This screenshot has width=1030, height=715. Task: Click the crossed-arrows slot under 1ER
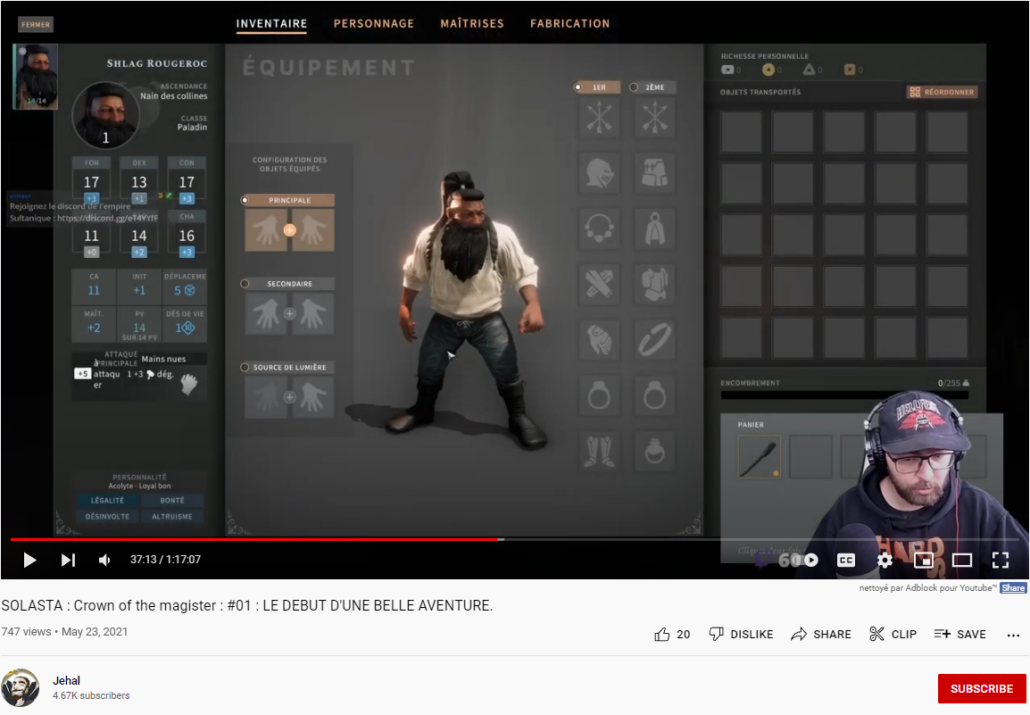[x=599, y=118]
